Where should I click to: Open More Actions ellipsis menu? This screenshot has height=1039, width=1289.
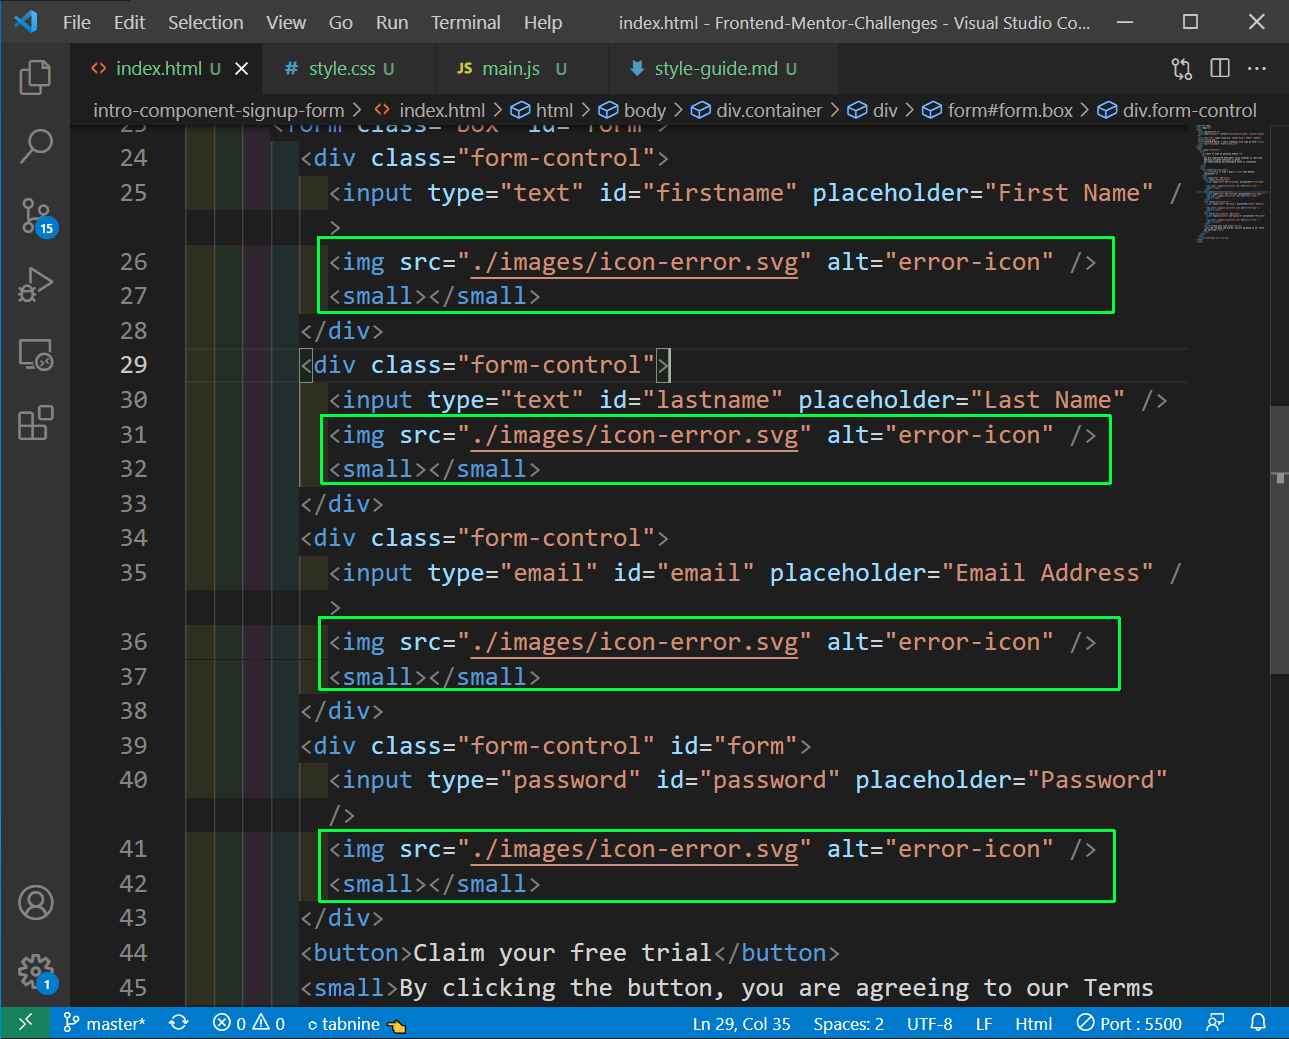tap(1258, 68)
